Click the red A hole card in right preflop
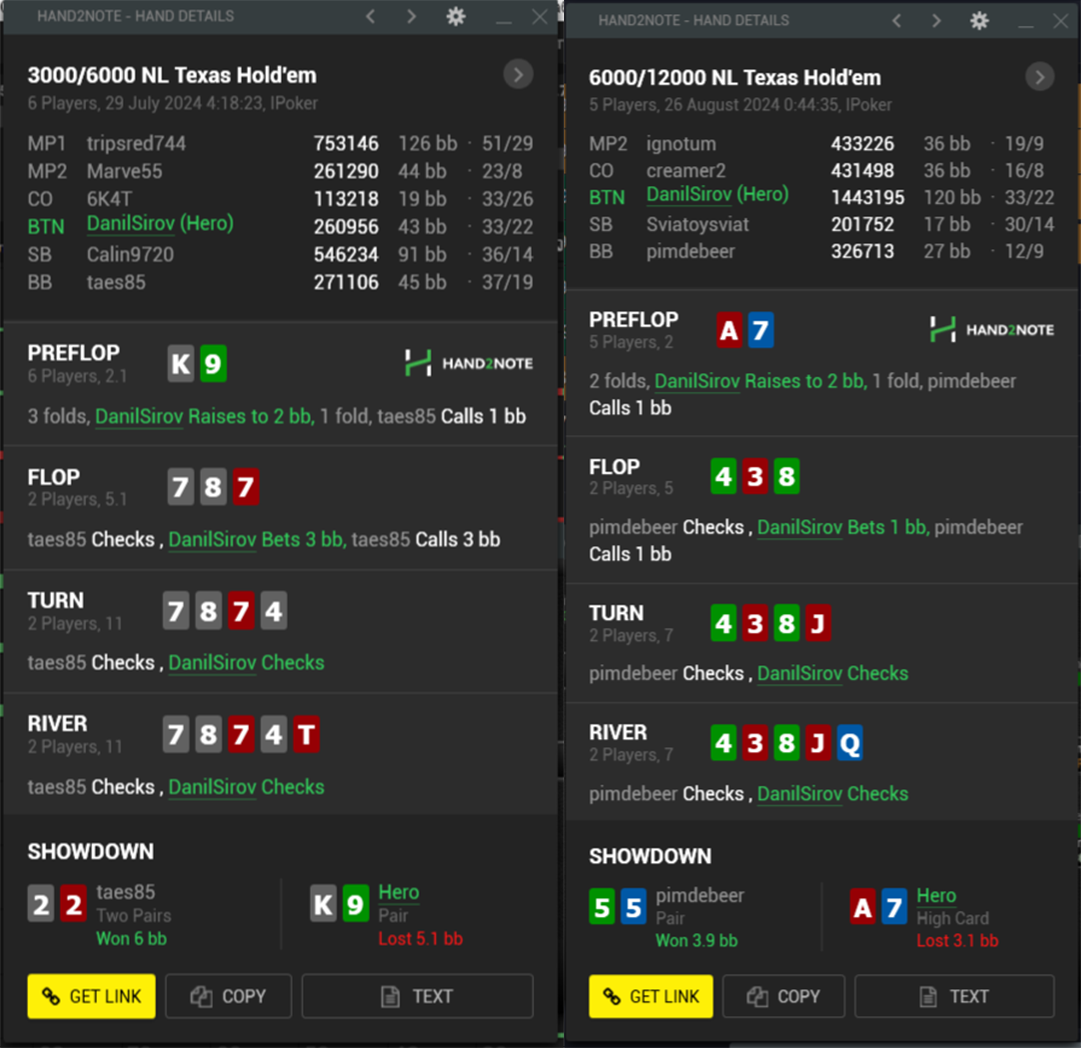The width and height of the screenshot is (1081, 1050). pos(729,330)
